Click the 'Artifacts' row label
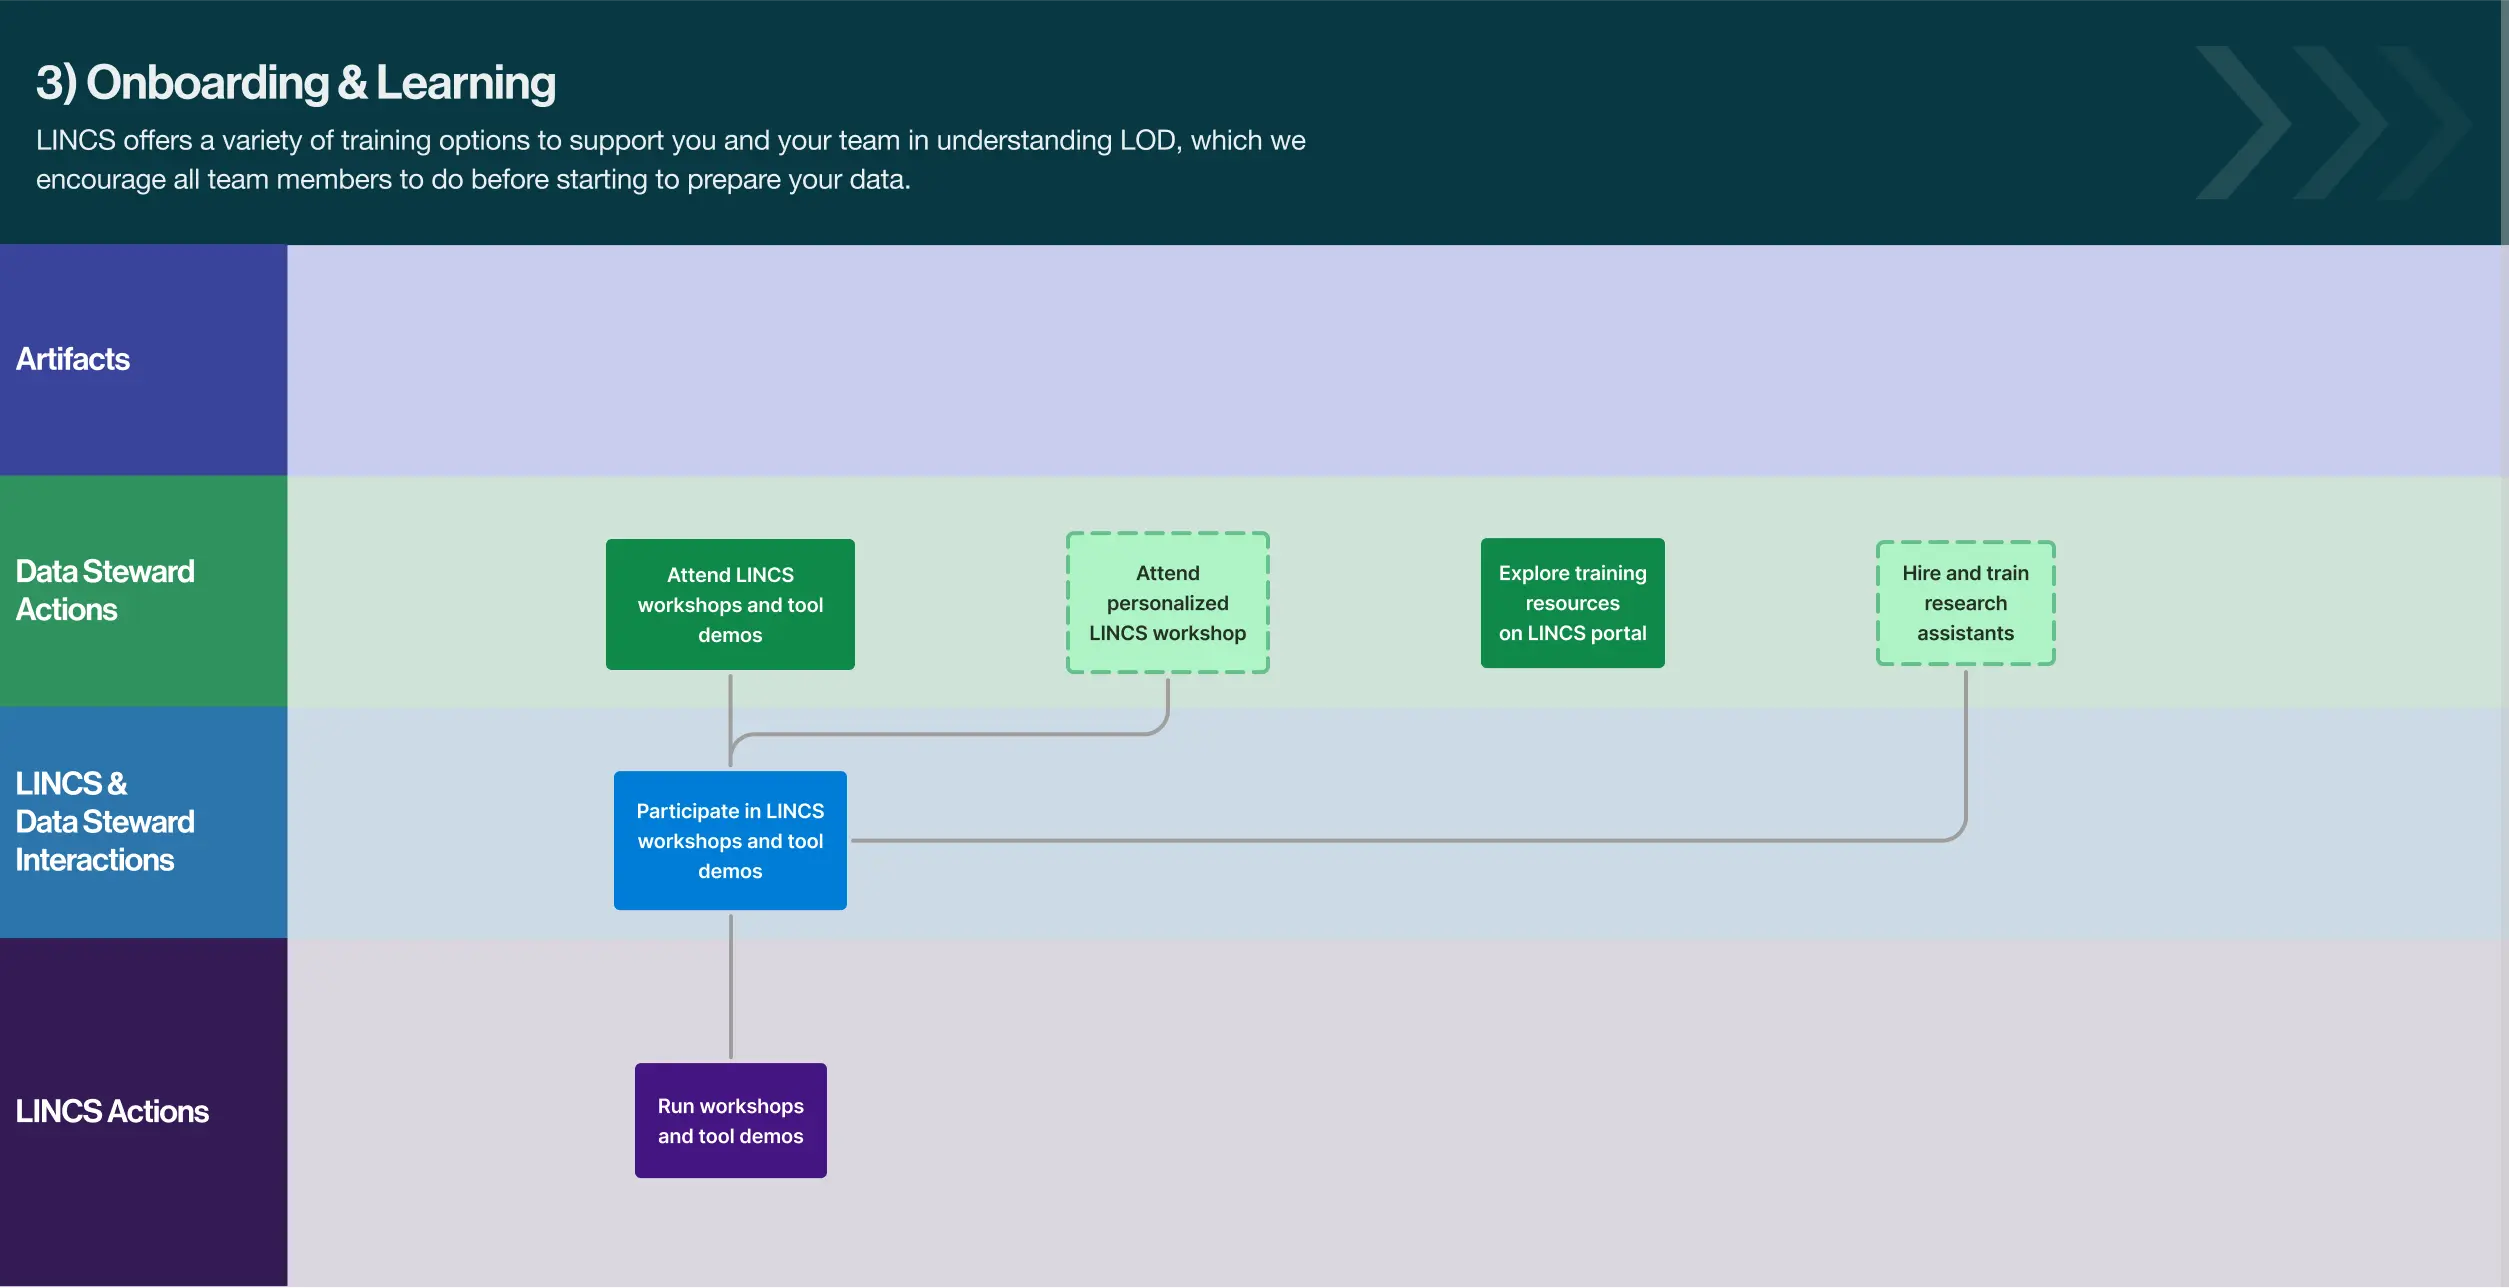Image resolution: width=2509 pixels, height=1288 pixels. click(x=73, y=359)
